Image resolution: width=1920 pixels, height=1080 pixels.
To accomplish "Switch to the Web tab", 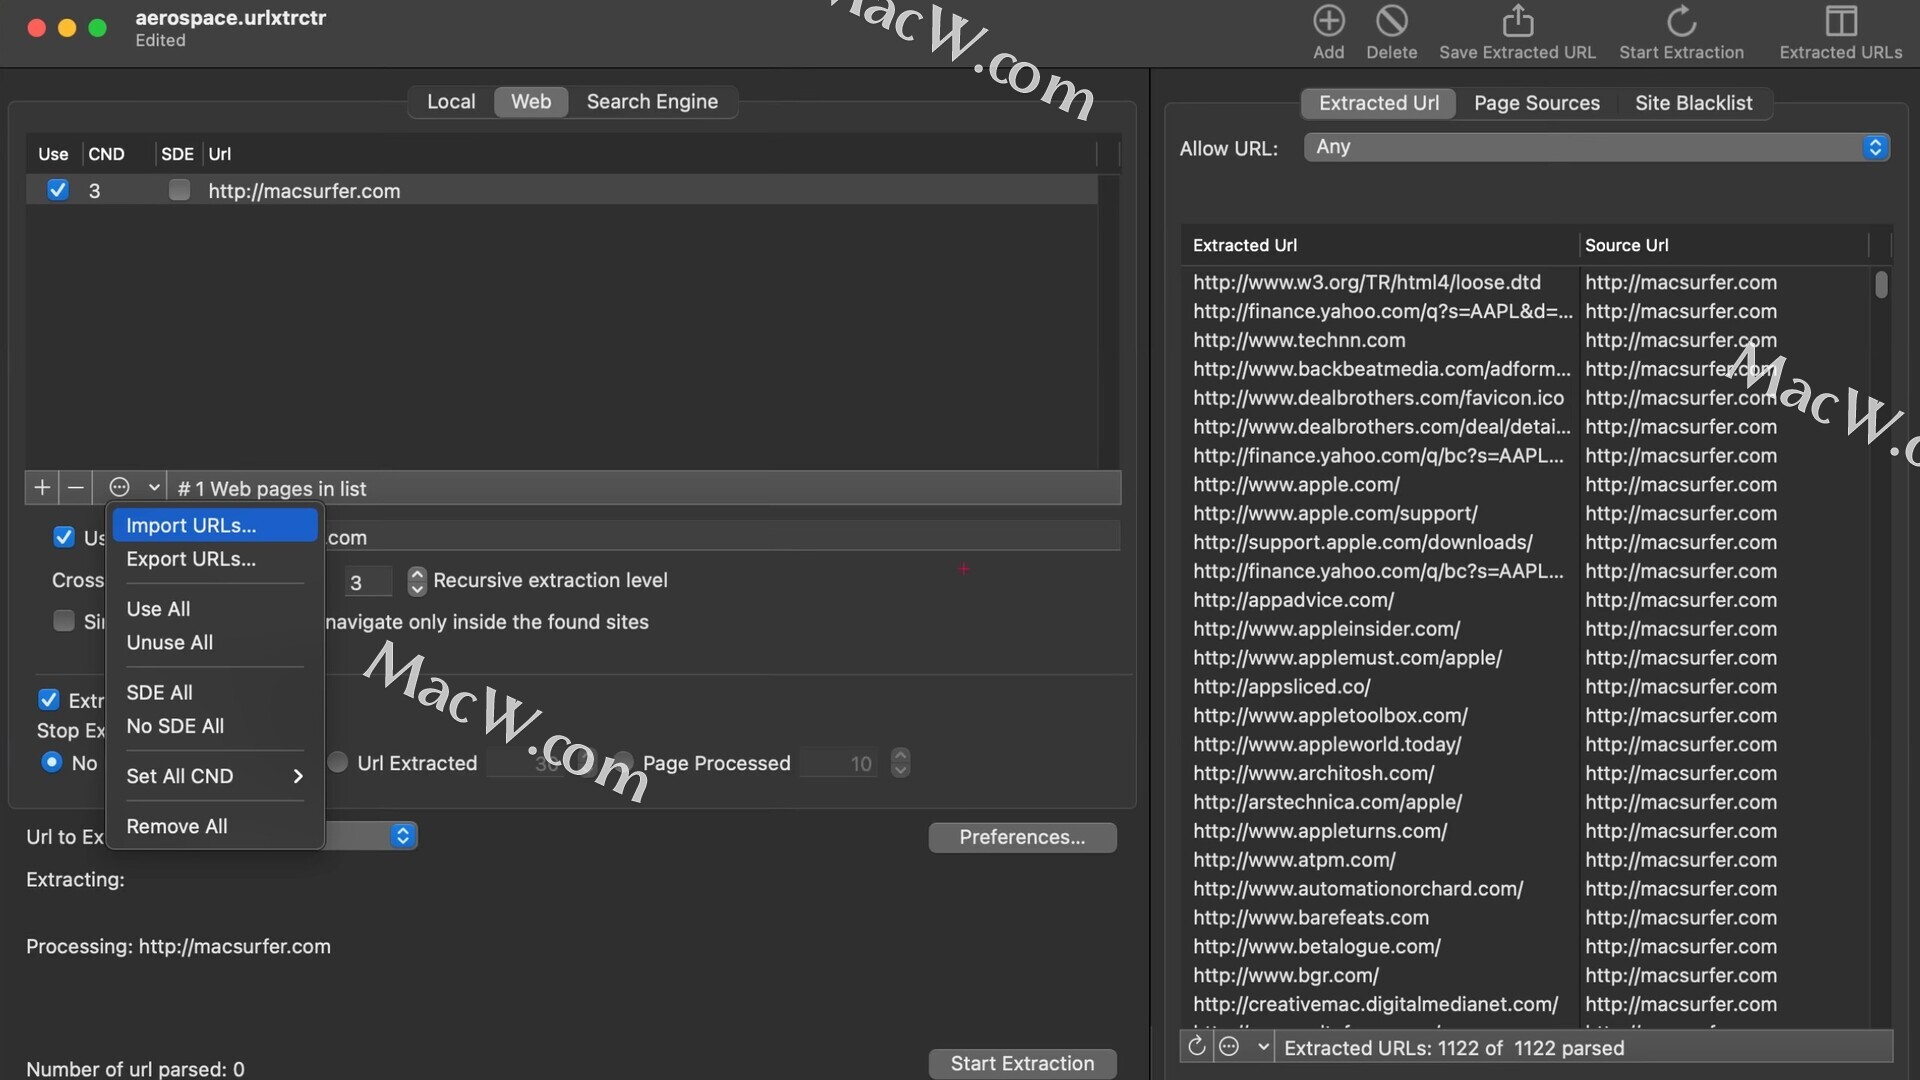I will pyautogui.click(x=531, y=102).
